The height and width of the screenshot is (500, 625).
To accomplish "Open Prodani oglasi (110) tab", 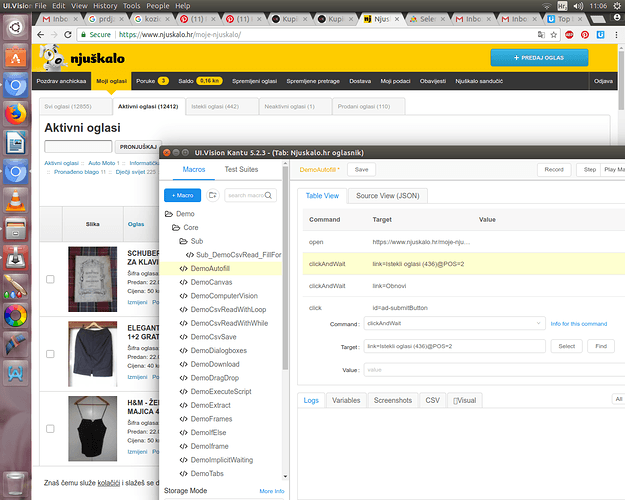I will pos(369,106).
